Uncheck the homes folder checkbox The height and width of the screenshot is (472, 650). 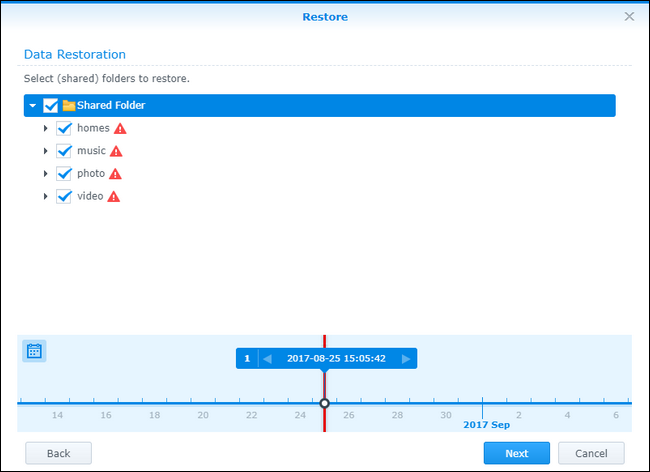[64, 128]
